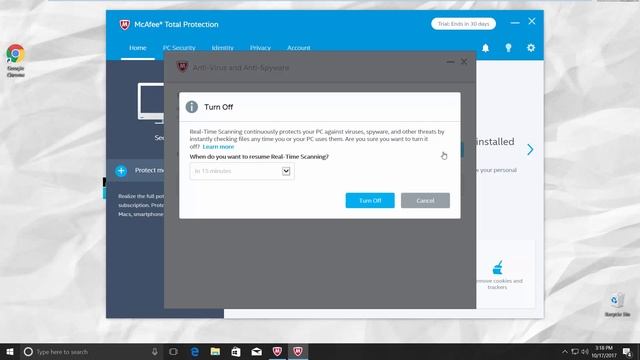Open the Learn more link
The height and width of the screenshot is (360, 640).
click(218, 147)
